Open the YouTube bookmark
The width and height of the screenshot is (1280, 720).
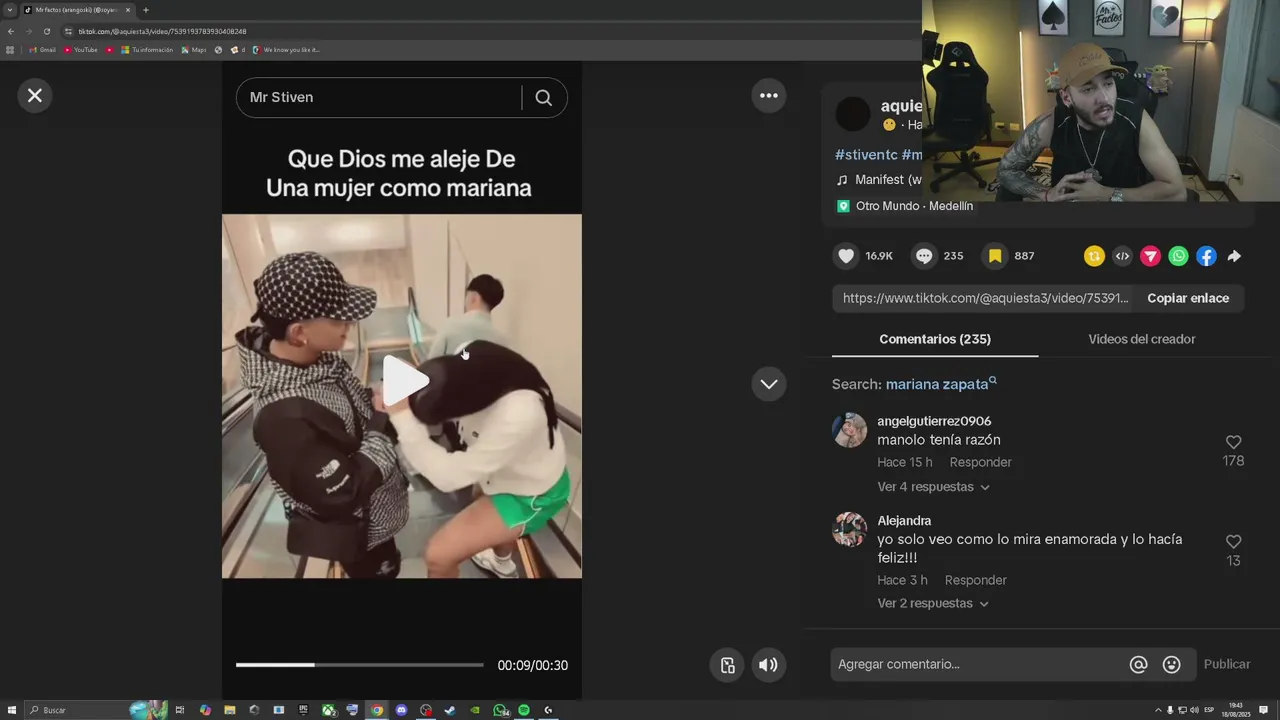(x=81, y=50)
